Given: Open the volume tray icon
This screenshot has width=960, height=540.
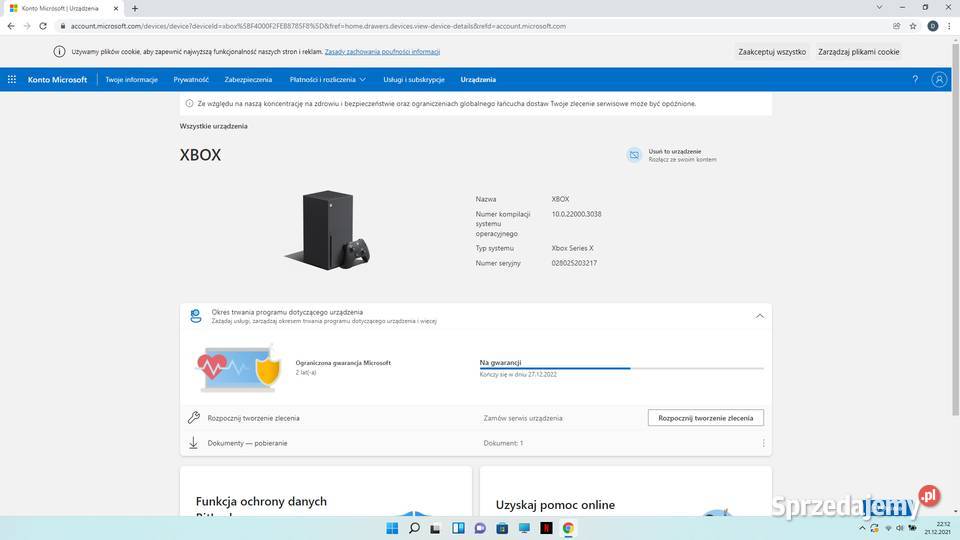Looking at the screenshot, I should [x=899, y=528].
